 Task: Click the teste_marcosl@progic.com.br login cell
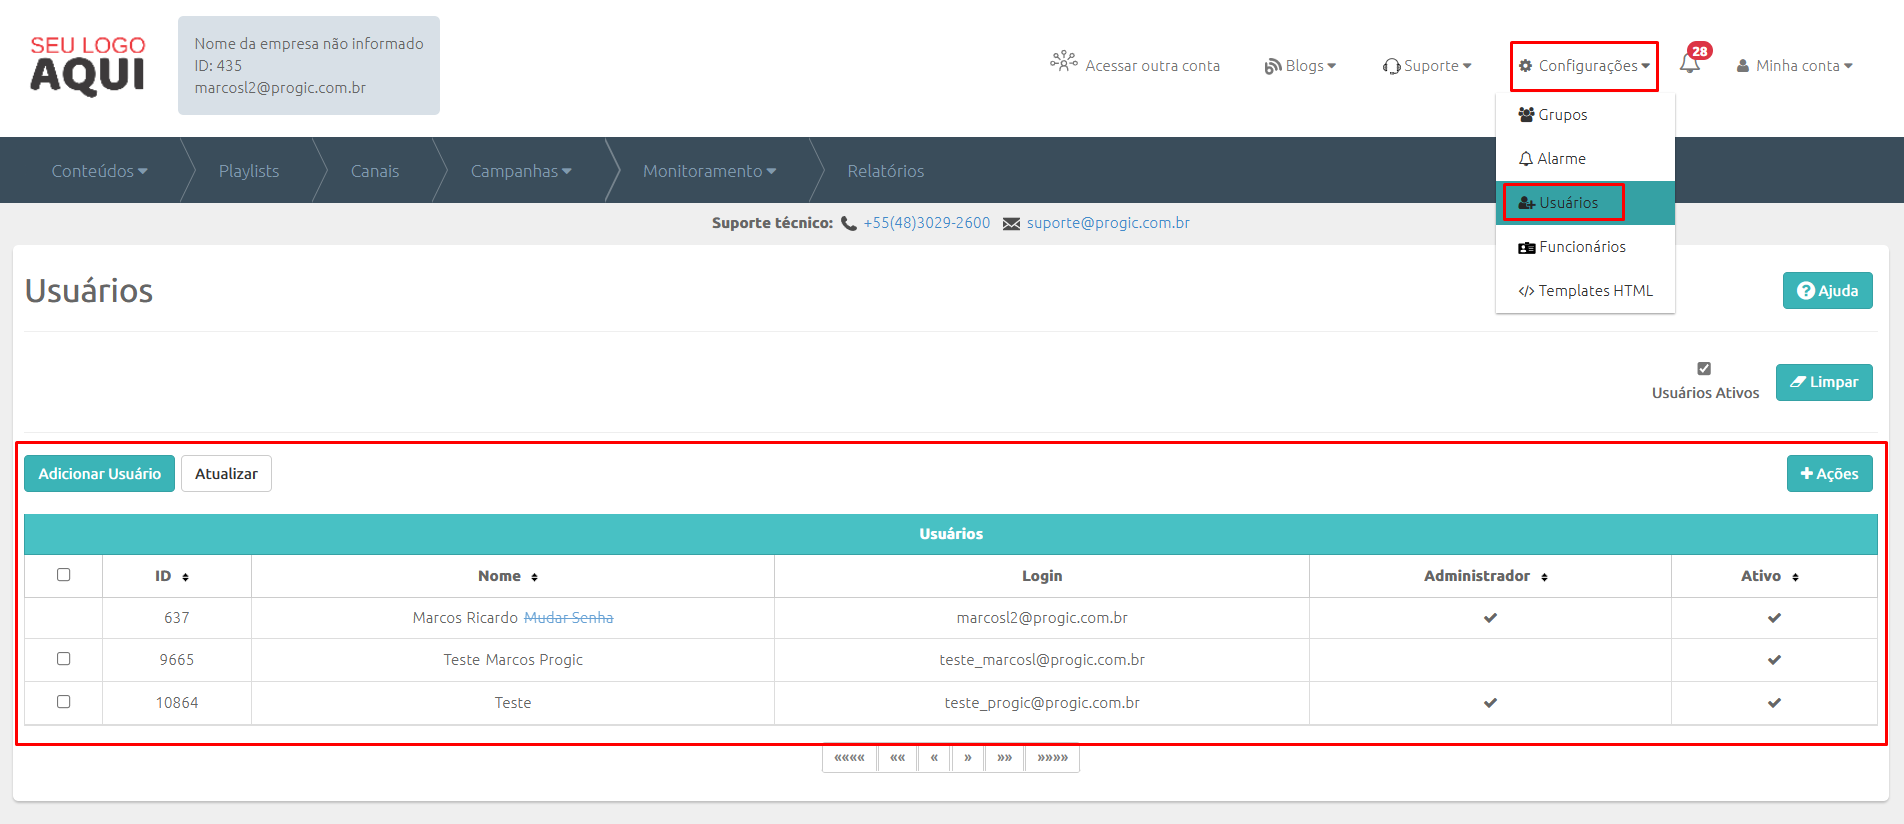[x=1042, y=660]
